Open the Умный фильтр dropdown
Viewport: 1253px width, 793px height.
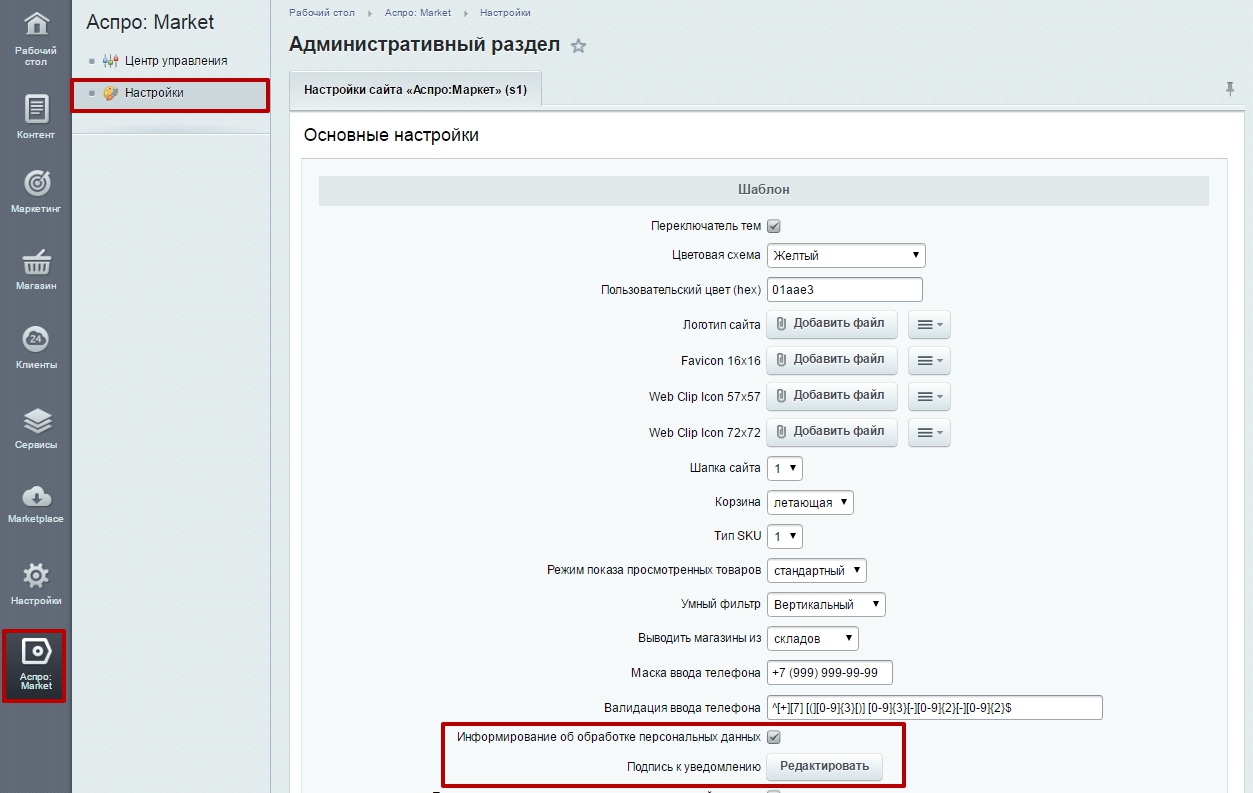[826, 604]
